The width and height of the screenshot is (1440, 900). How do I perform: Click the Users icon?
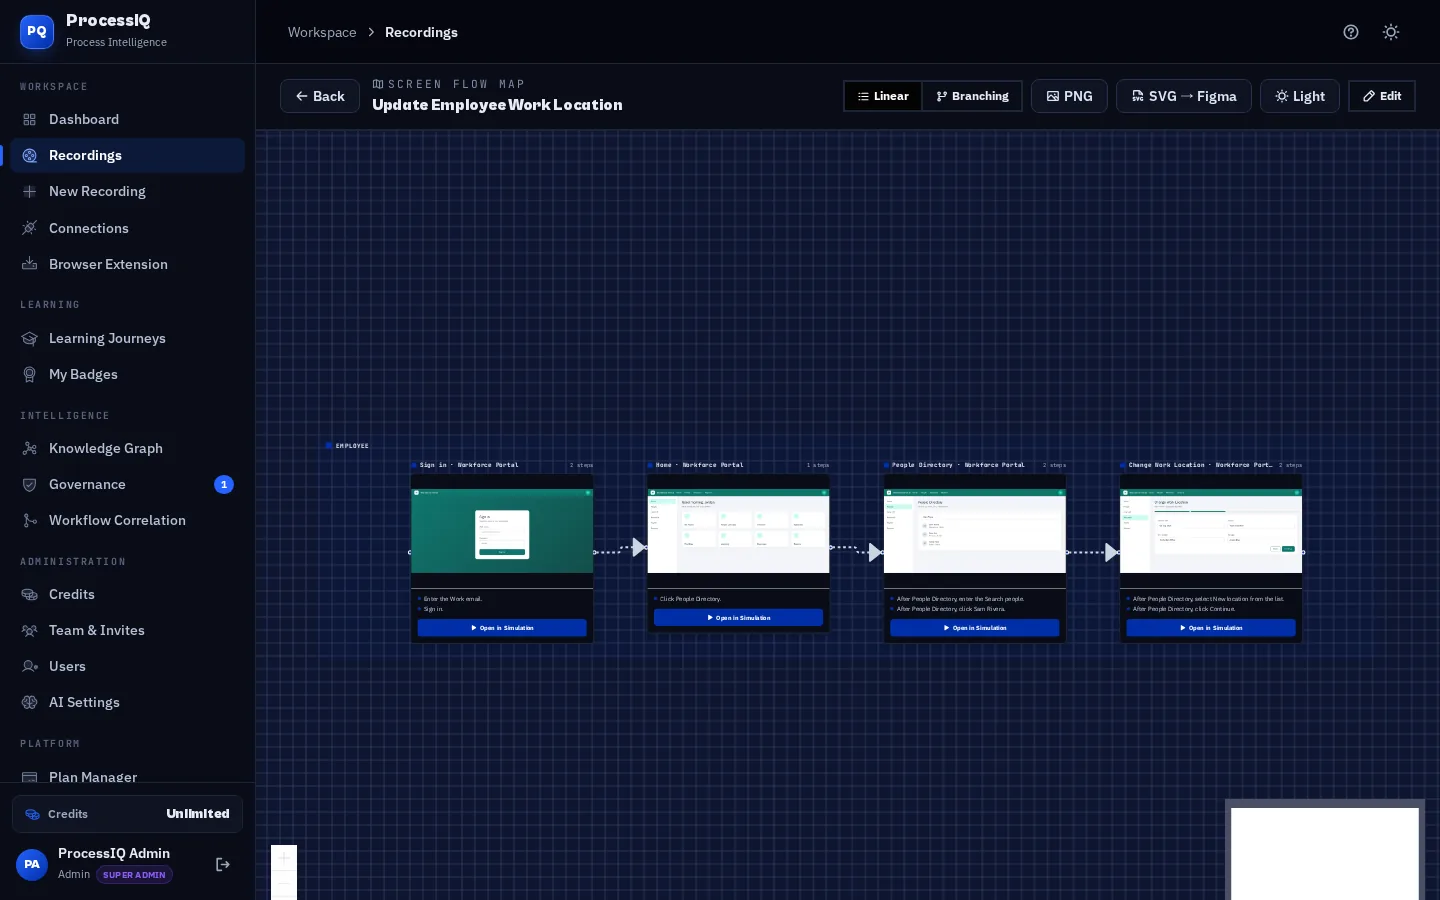pos(30,666)
